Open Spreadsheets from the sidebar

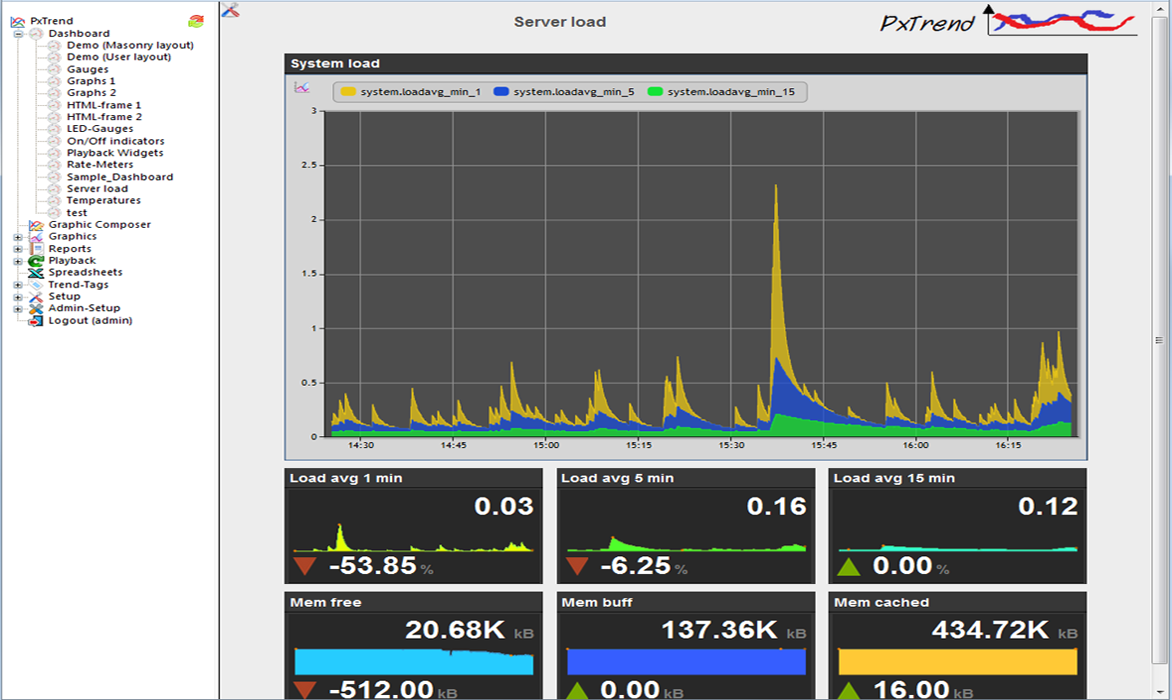click(x=85, y=273)
